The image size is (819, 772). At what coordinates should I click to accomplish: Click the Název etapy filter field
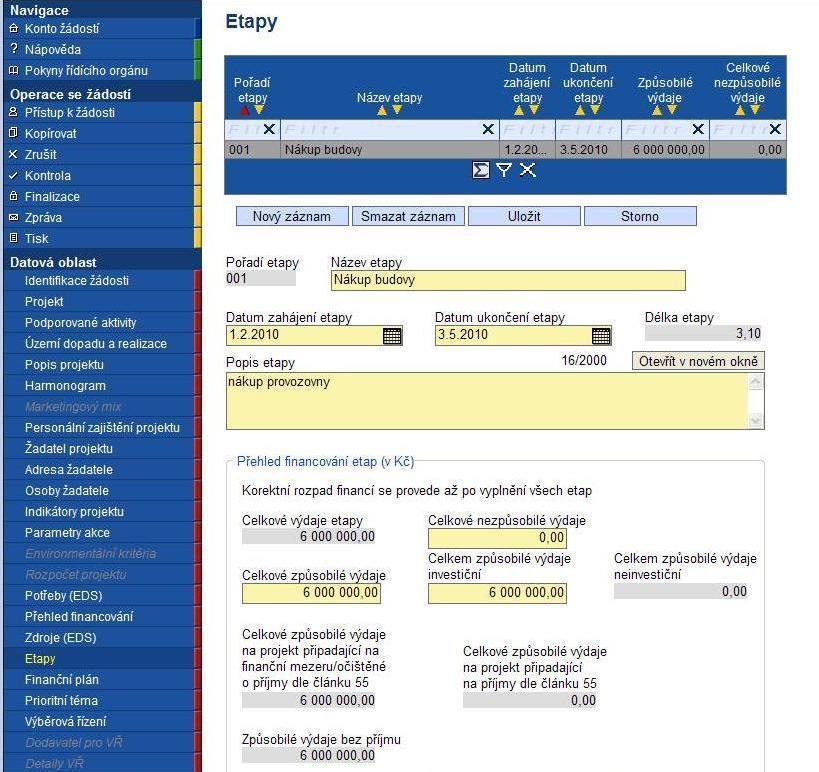click(x=381, y=129)
